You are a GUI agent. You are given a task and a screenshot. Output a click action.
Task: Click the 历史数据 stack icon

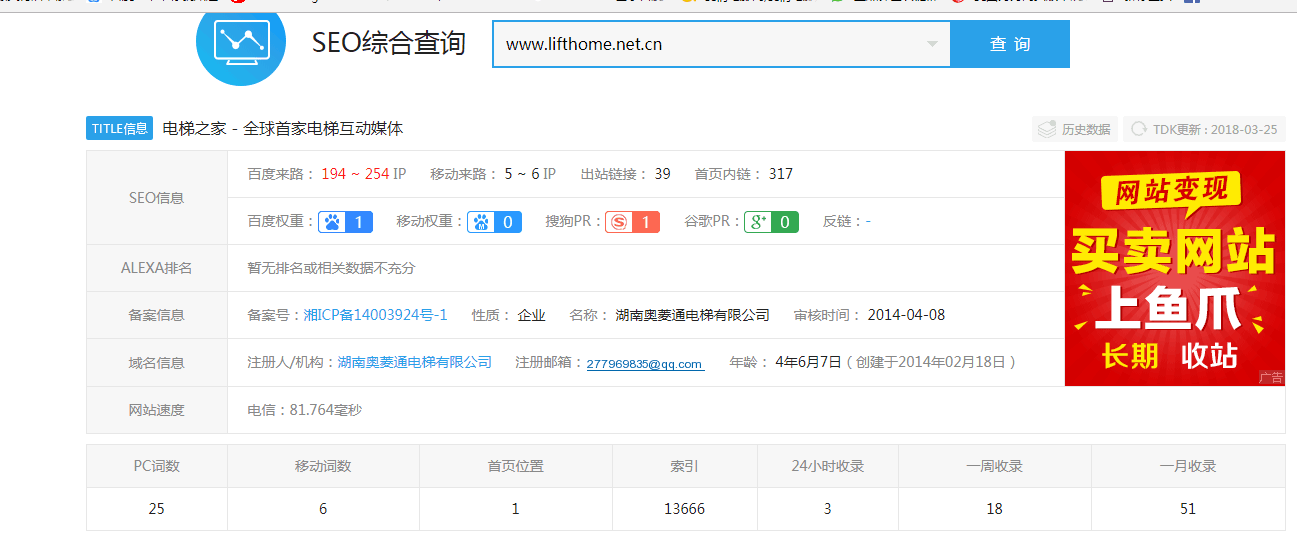(1047, 129)
